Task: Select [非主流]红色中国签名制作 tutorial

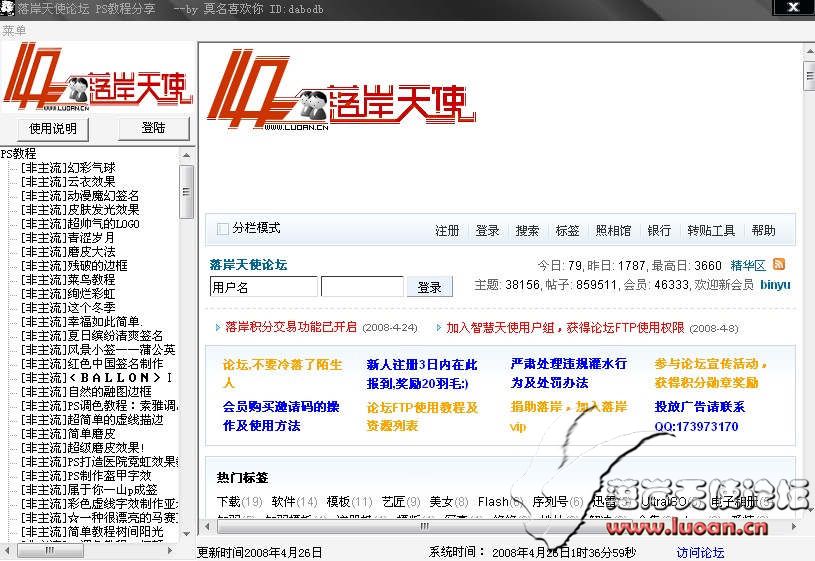Action: click(x=92, y=363)
